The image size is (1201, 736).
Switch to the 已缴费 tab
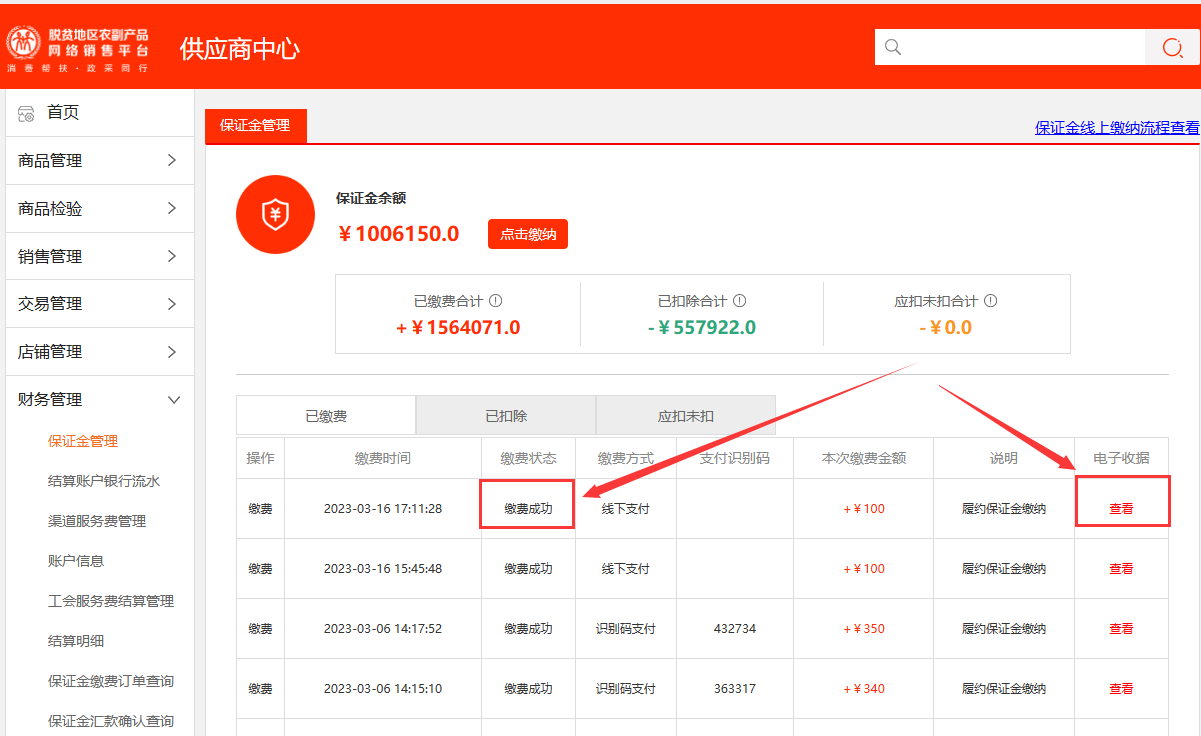326,415
